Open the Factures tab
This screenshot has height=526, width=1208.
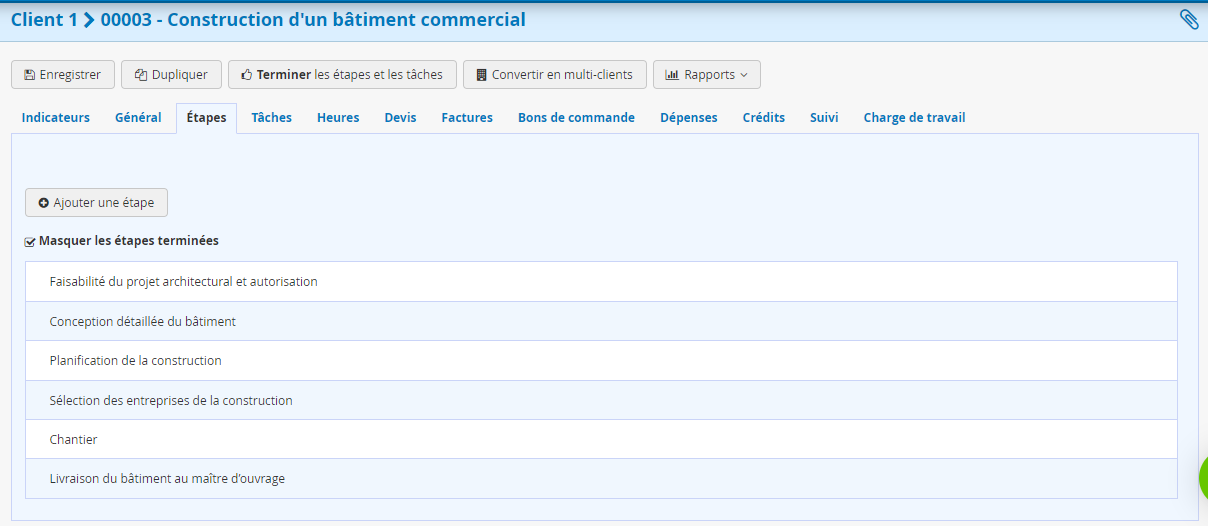(467, 118)
